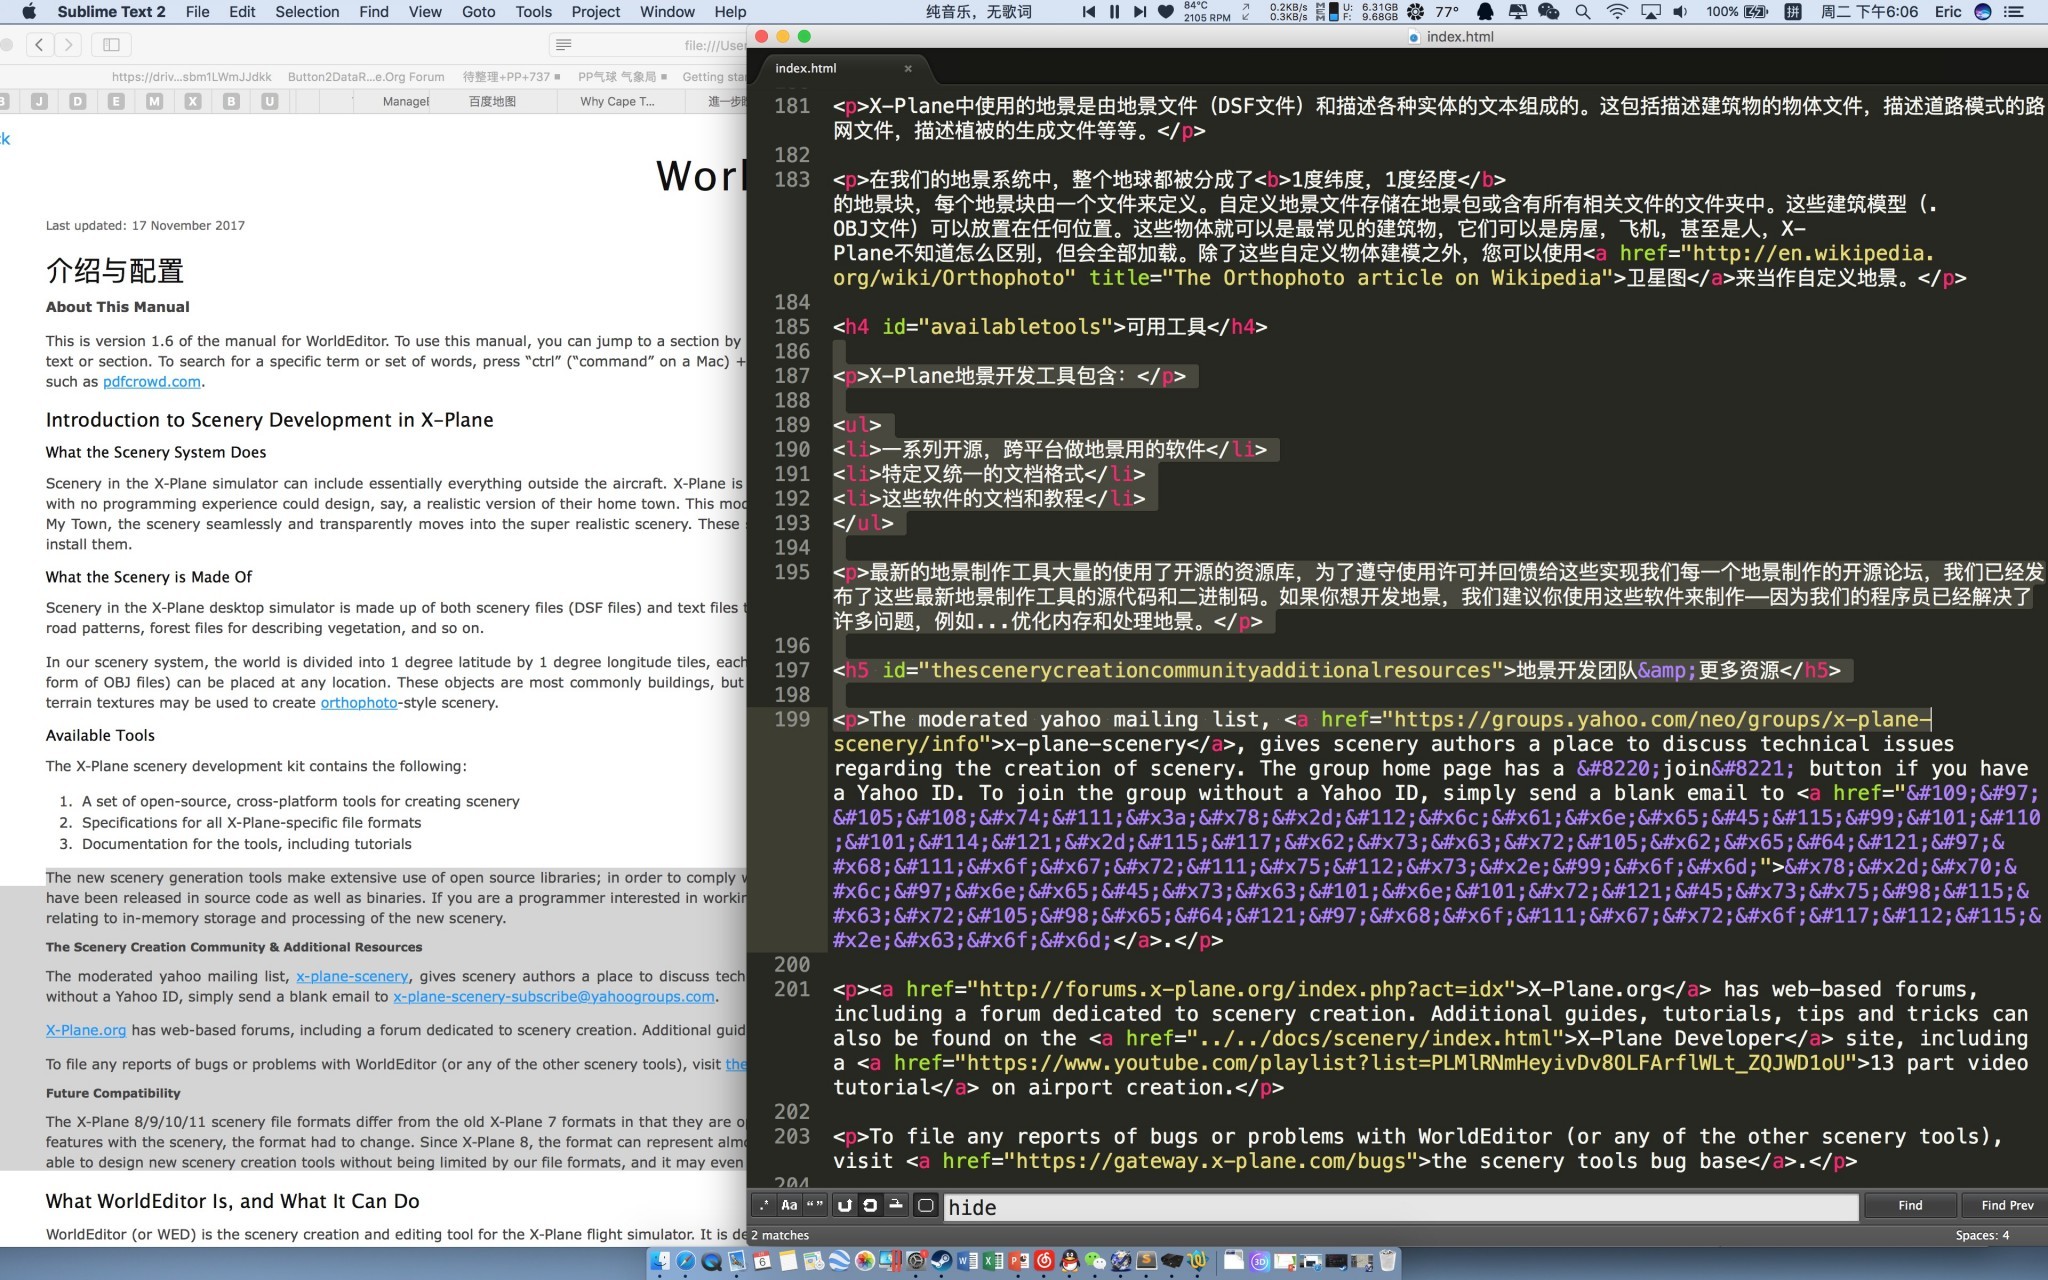Viewport: 2048px width, 1280px height.
Task: Open the input method menu (拼)
Action: pos(1793,12)
